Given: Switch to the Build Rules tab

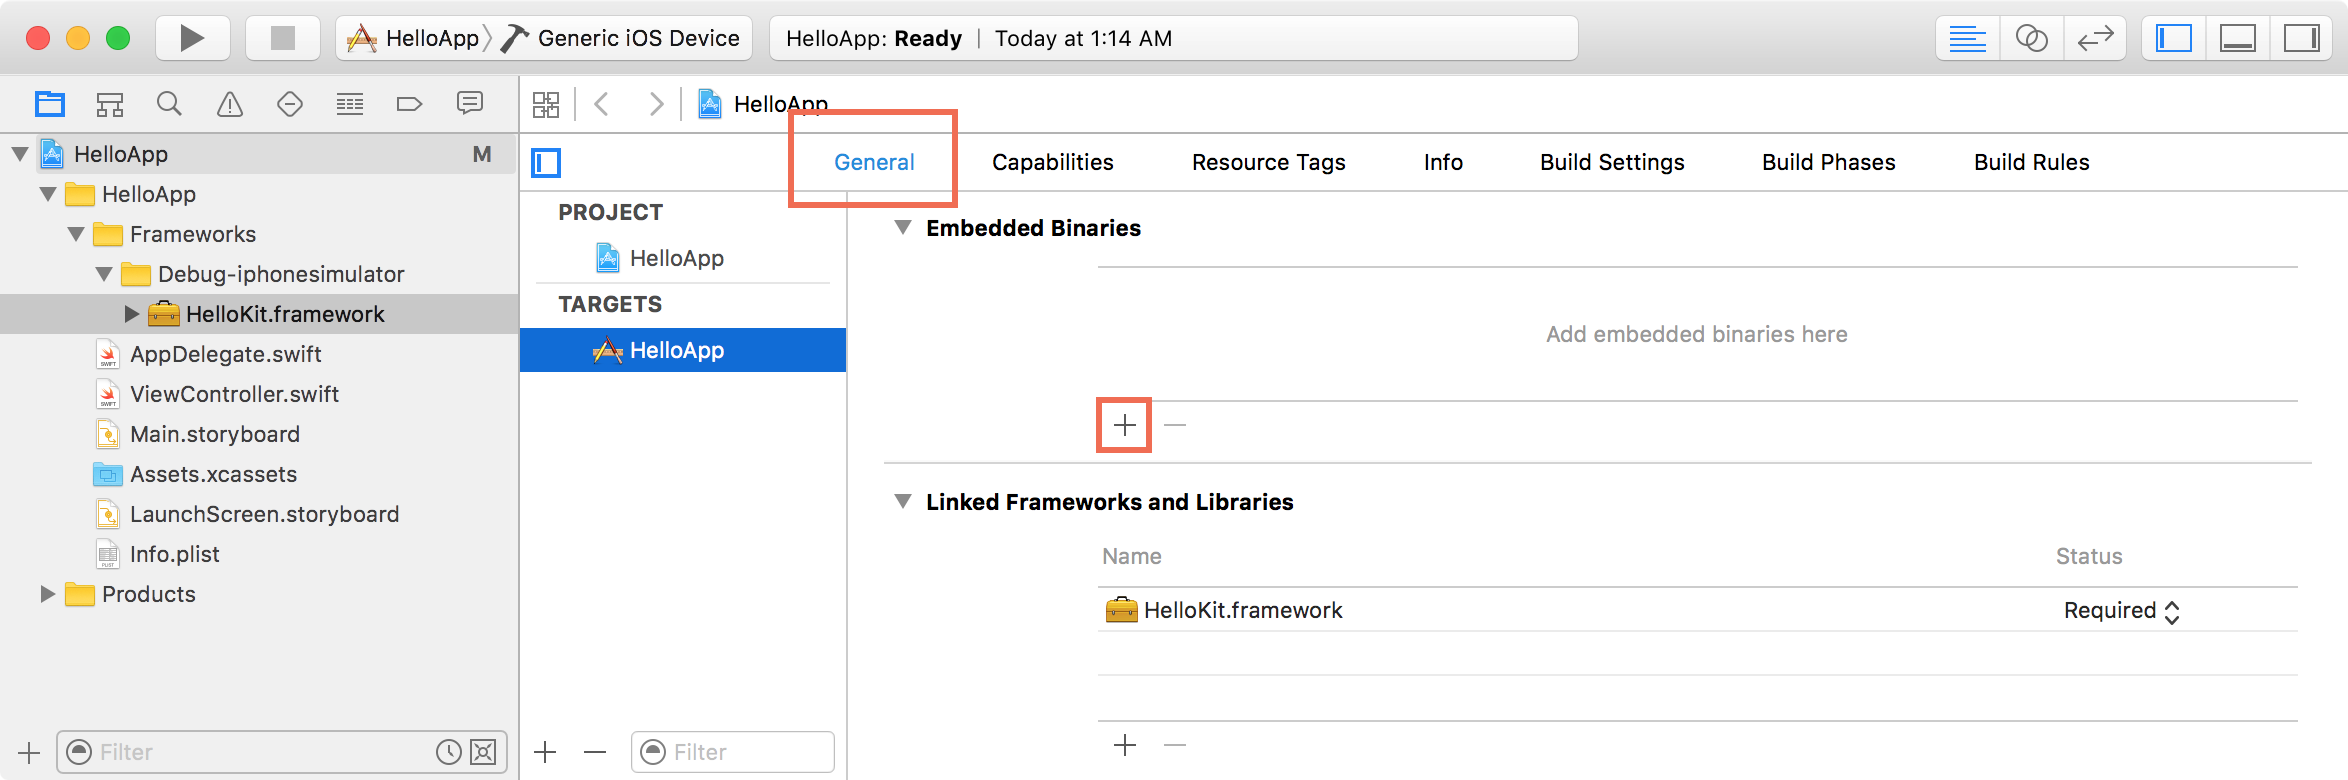Looking at the screenshot, I should (x=2031, y=162).
